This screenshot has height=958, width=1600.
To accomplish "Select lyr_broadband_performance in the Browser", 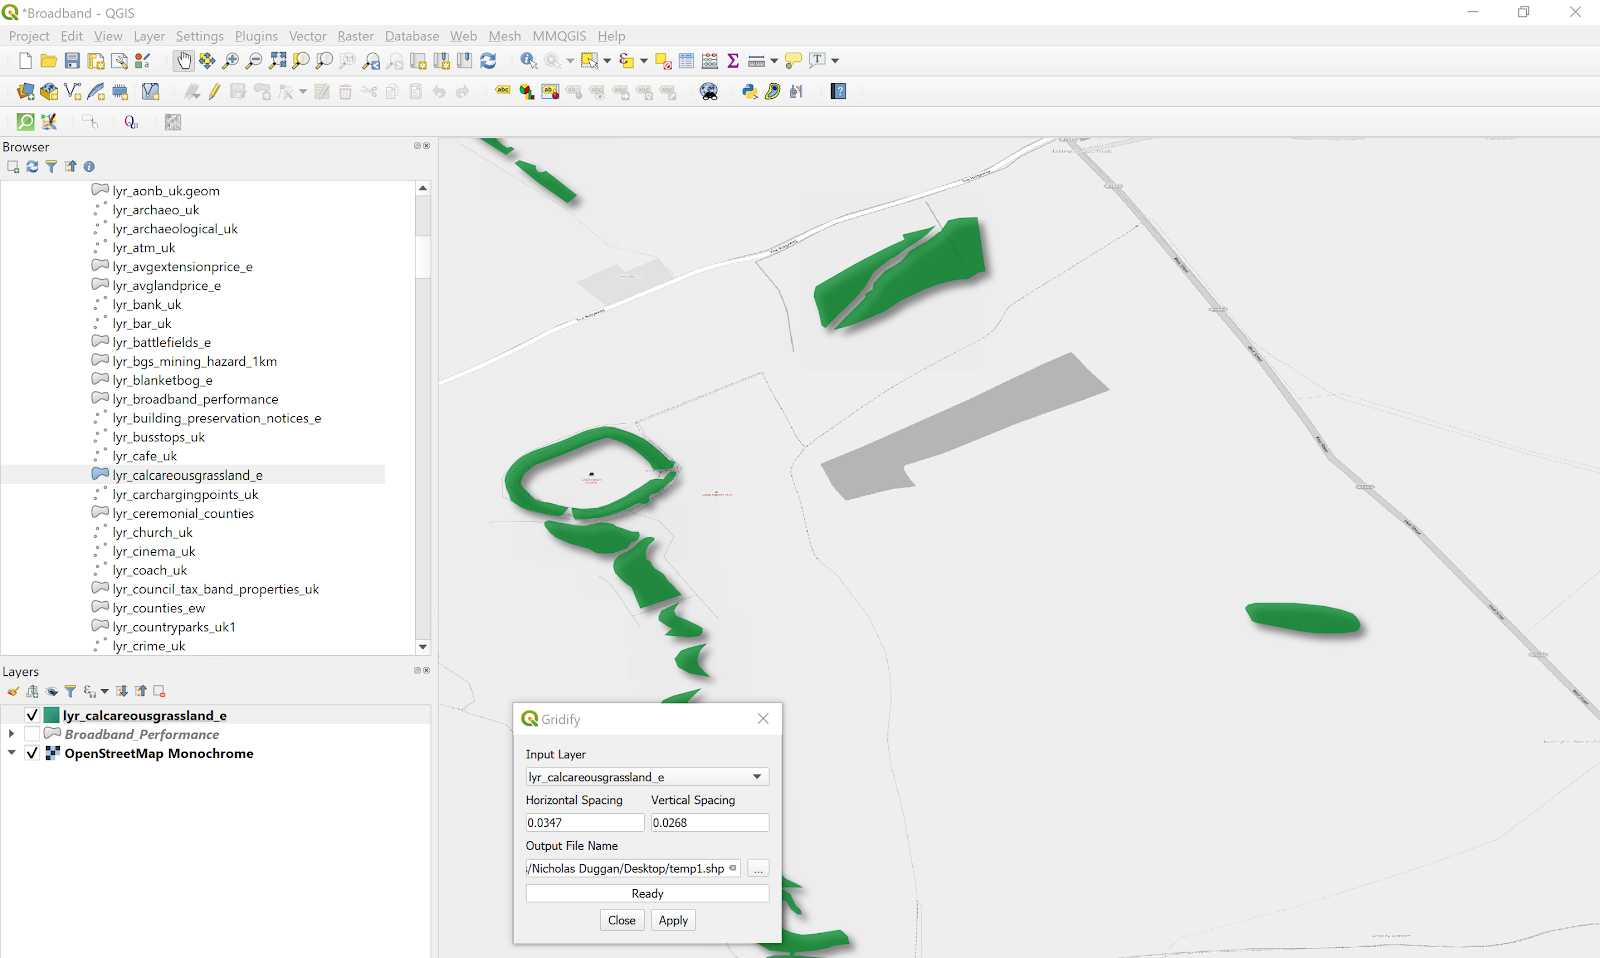I will coord(195,399).
